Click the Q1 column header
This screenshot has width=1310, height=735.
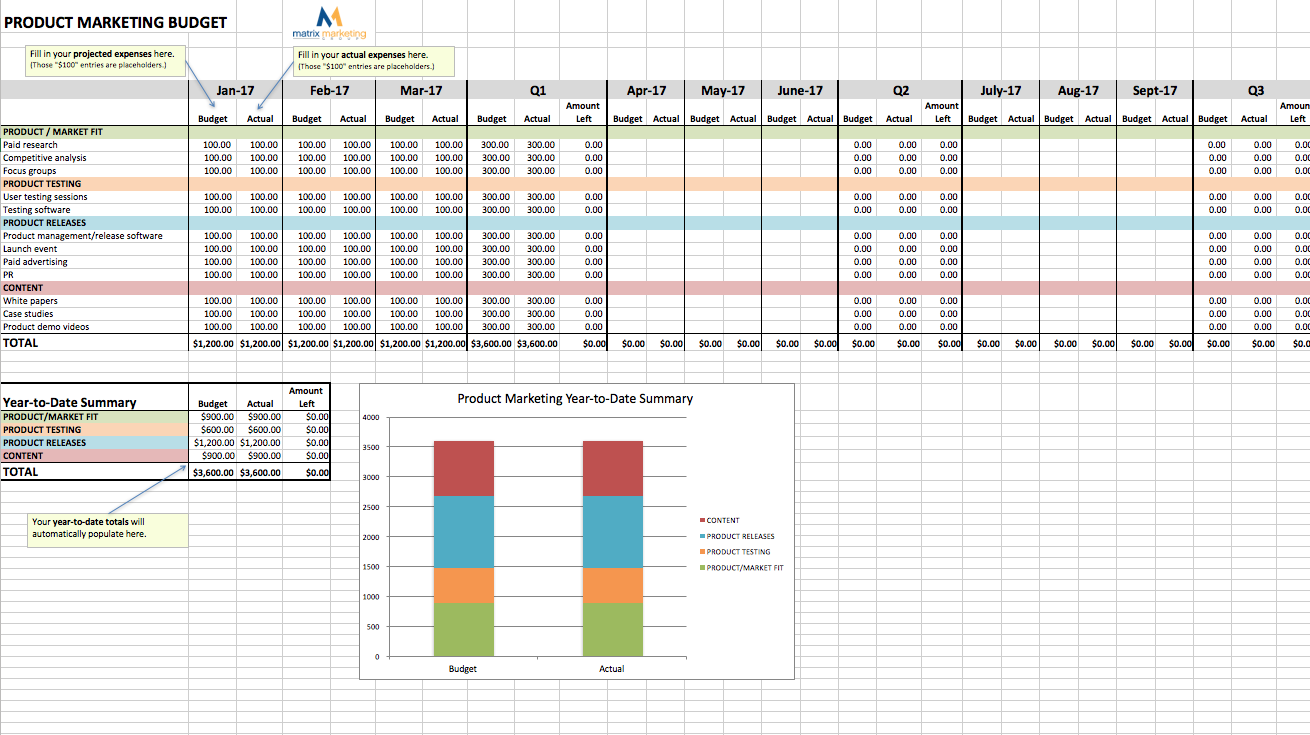point(538,90)
